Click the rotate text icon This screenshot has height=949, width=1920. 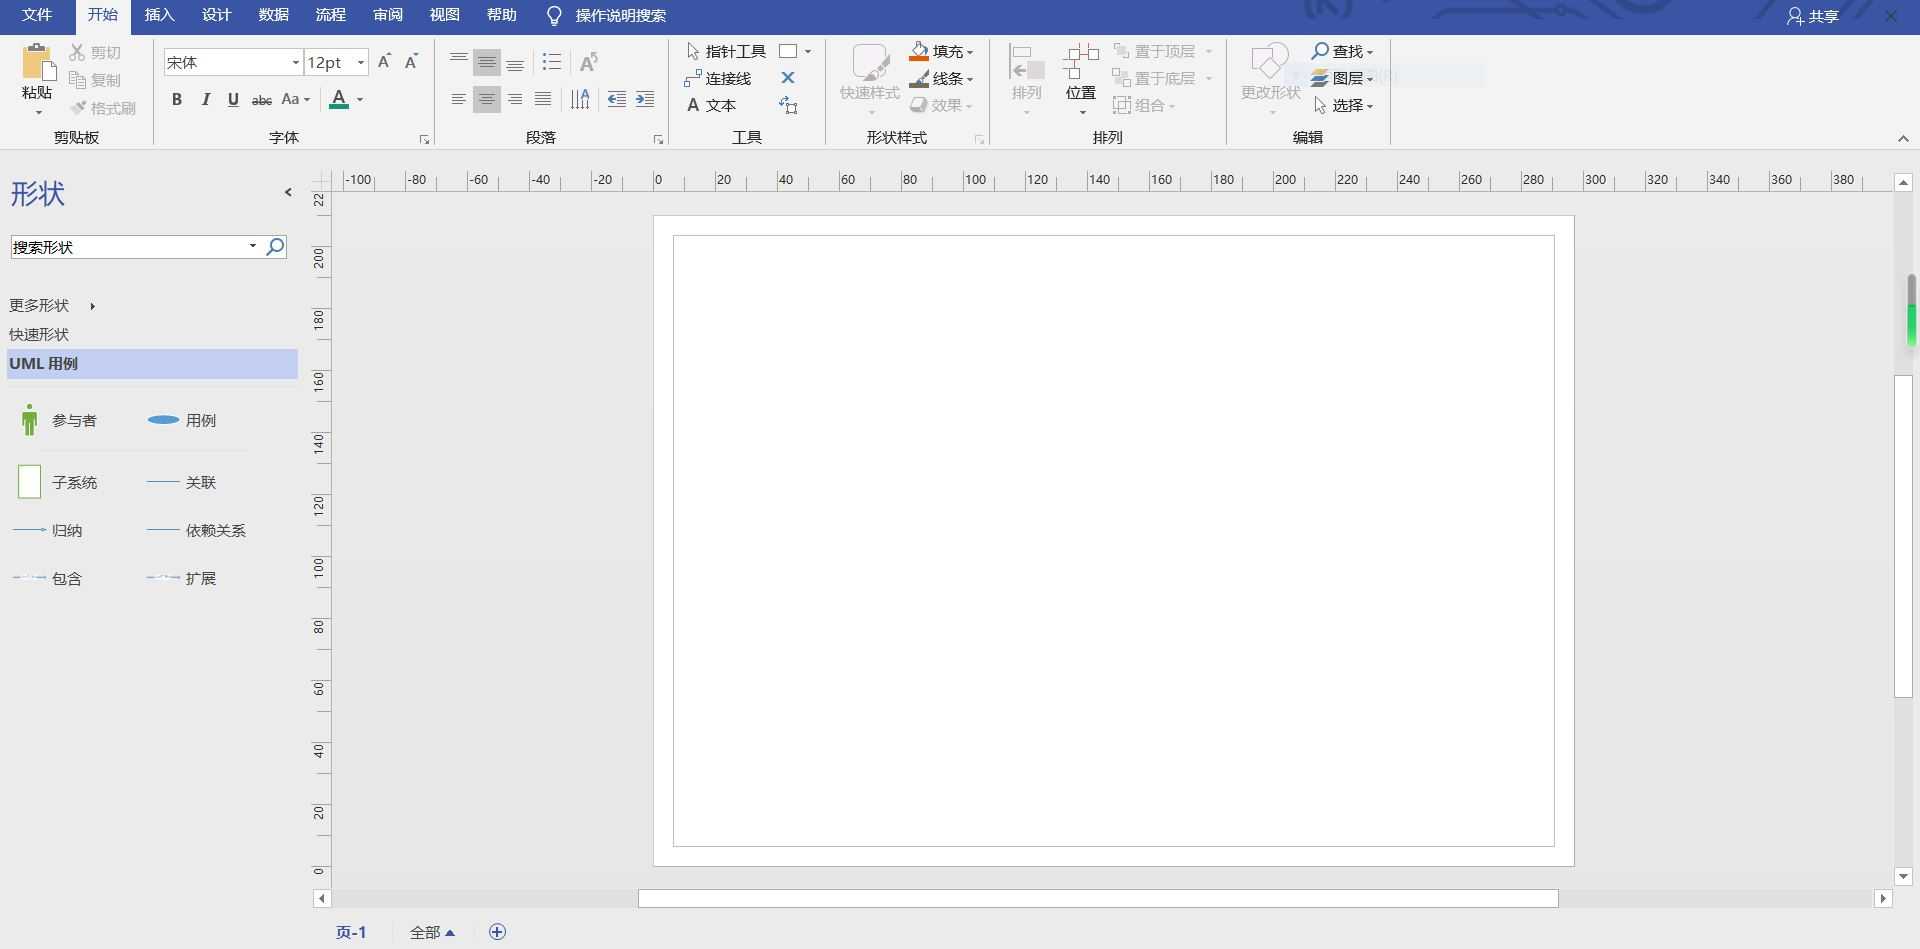coord(589,62)
